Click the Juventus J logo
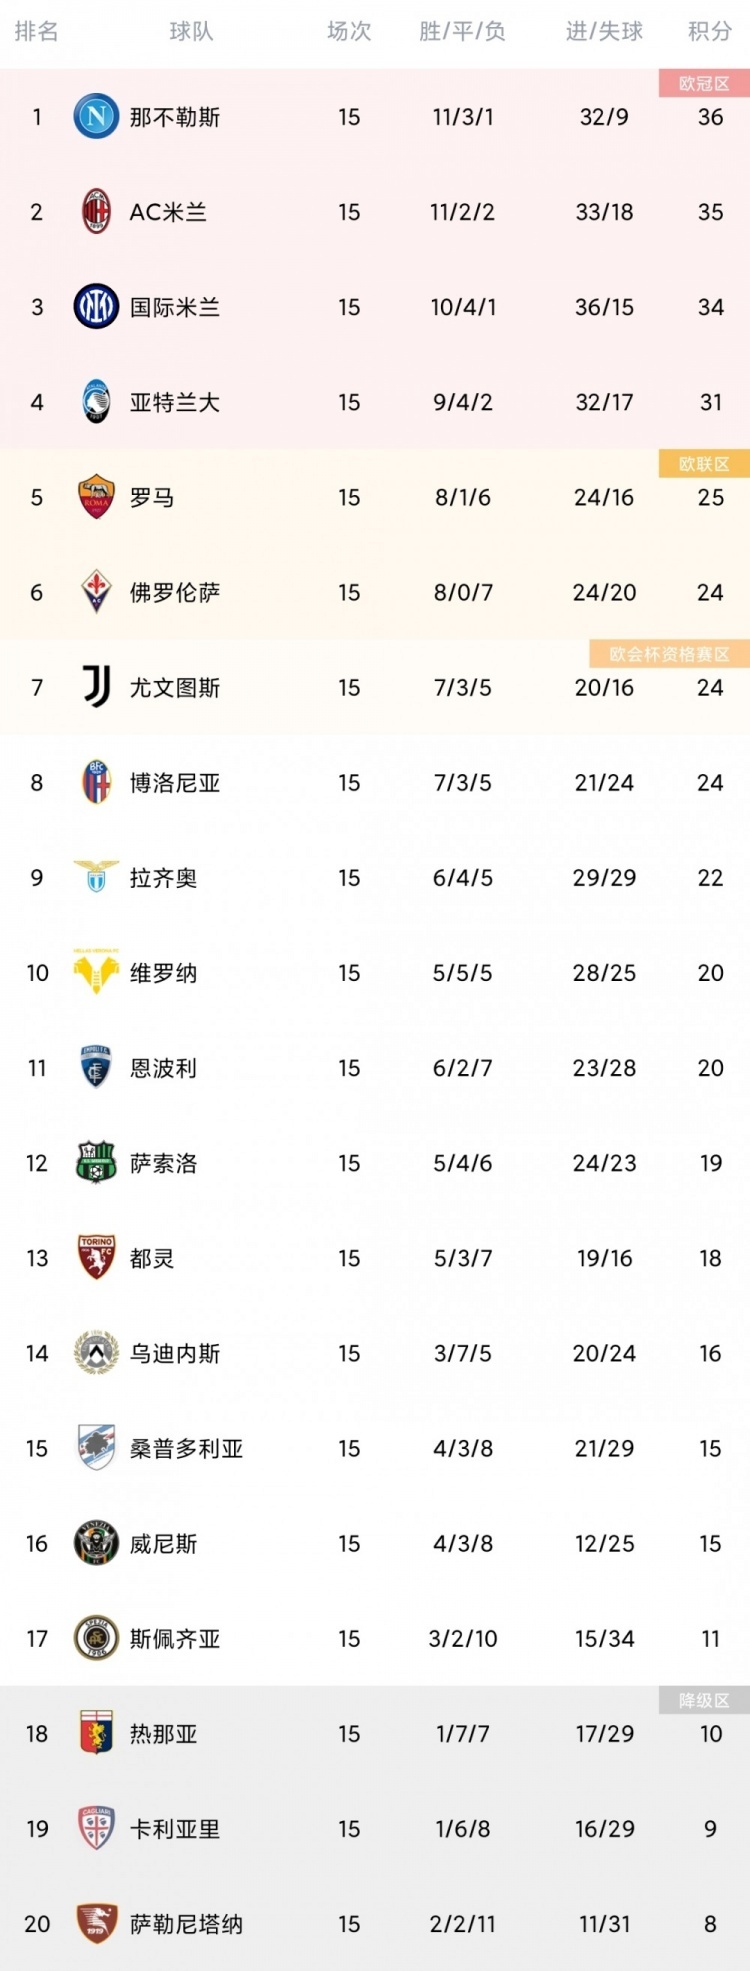 tap(96, 687)
